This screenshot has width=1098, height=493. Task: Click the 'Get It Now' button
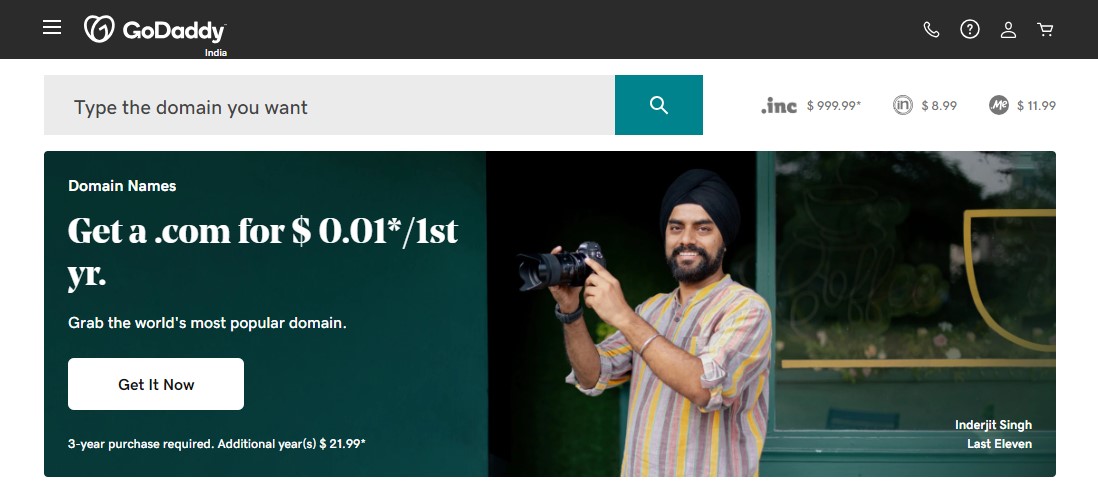[x=155, y=384]
